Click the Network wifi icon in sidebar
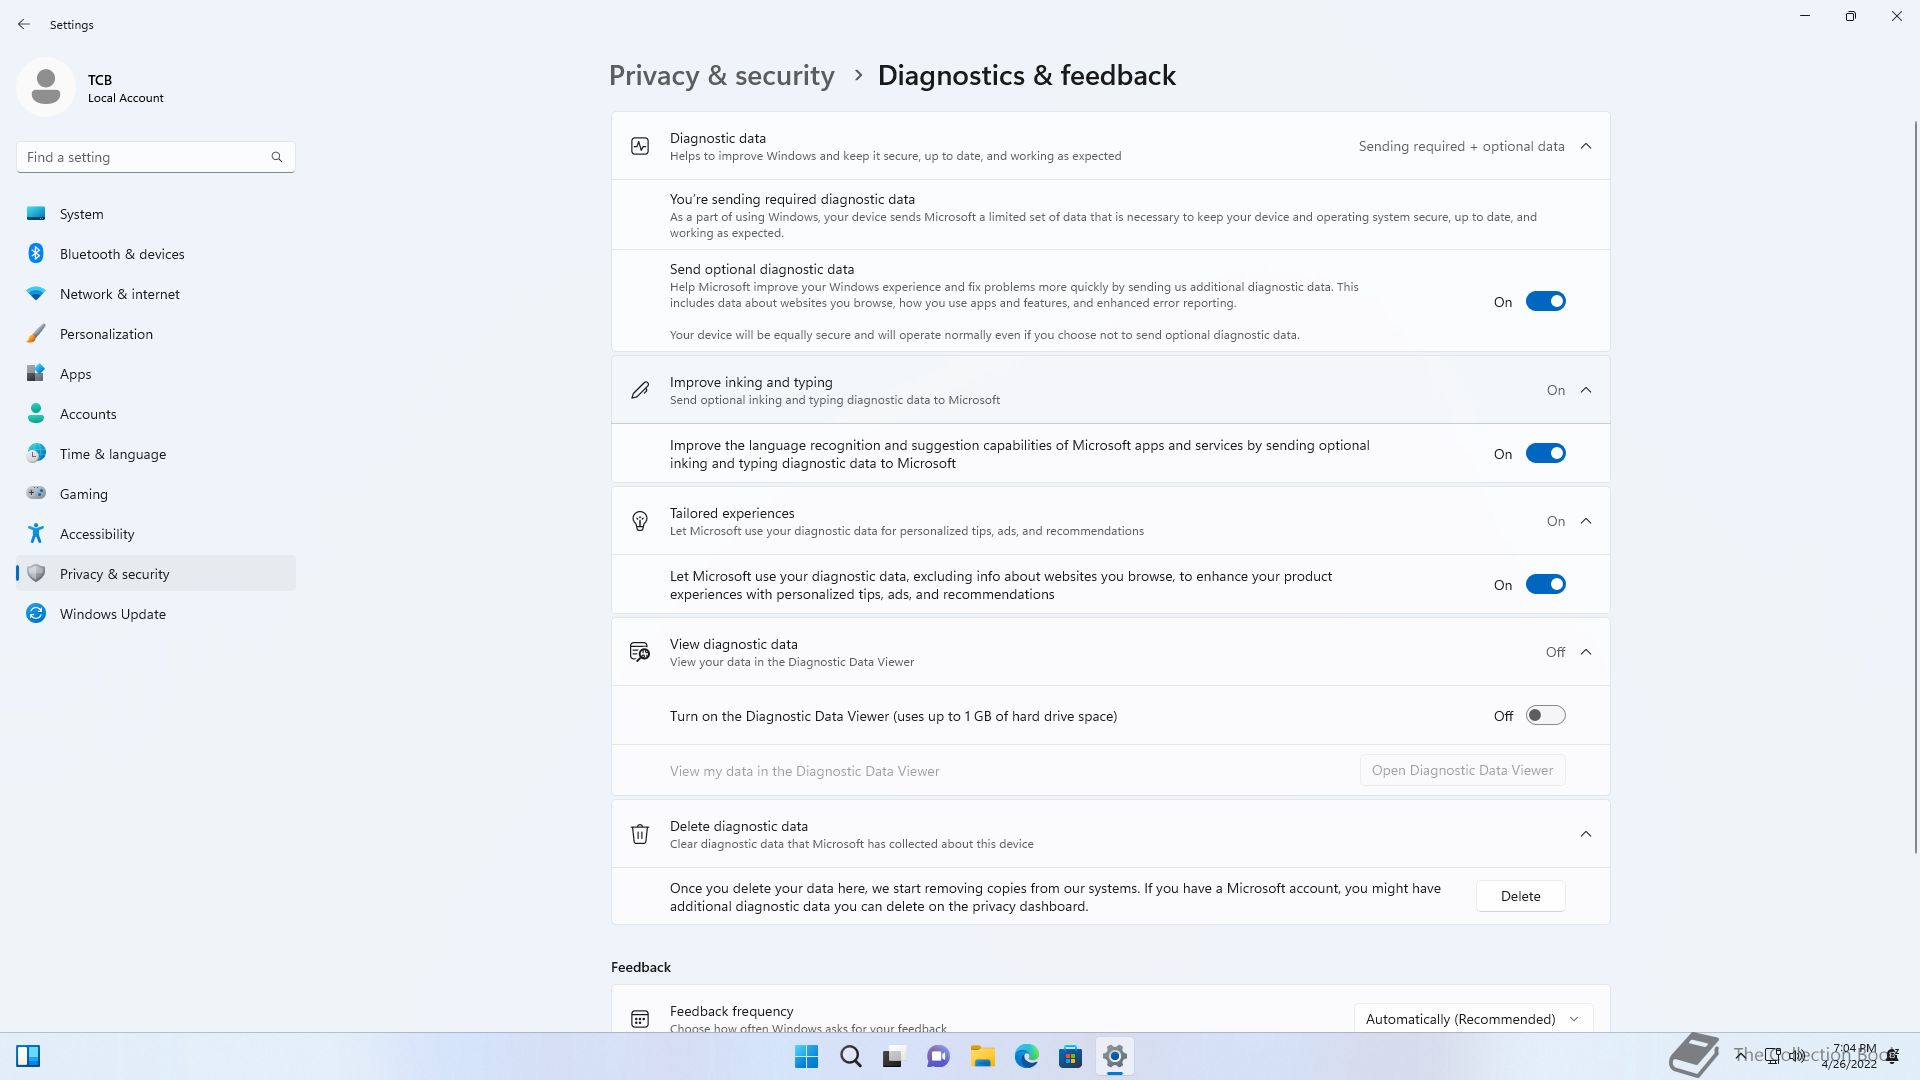Image resolution: width=1920 pixels, height=1080 pixels. (36, 294)
